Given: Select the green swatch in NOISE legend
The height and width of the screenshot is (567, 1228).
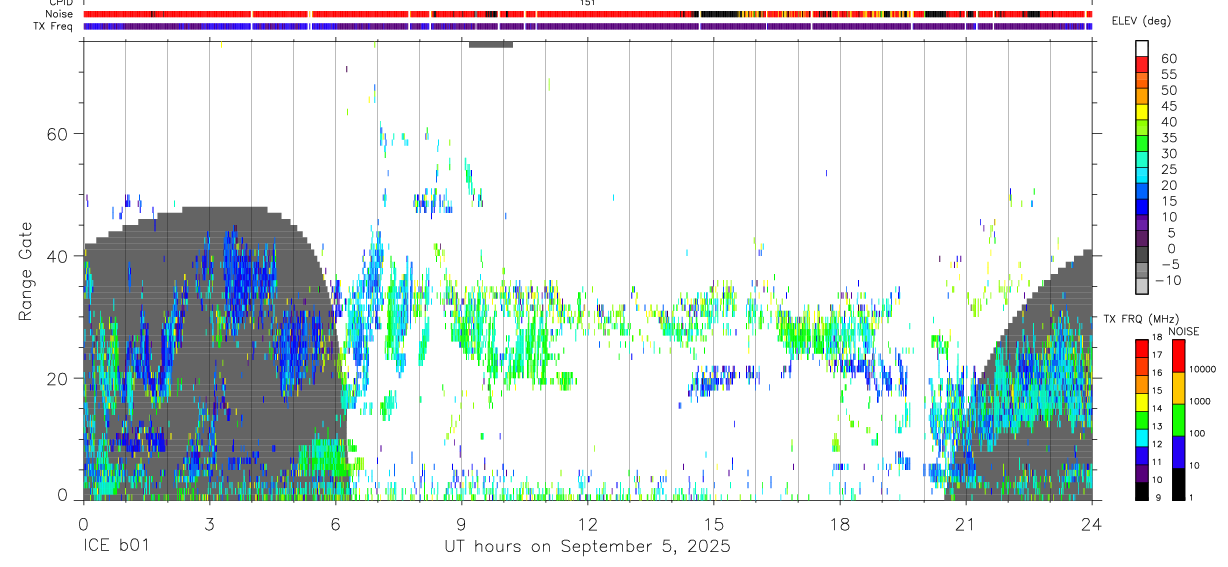Looking at the screenshot, I should point(1178,420).
